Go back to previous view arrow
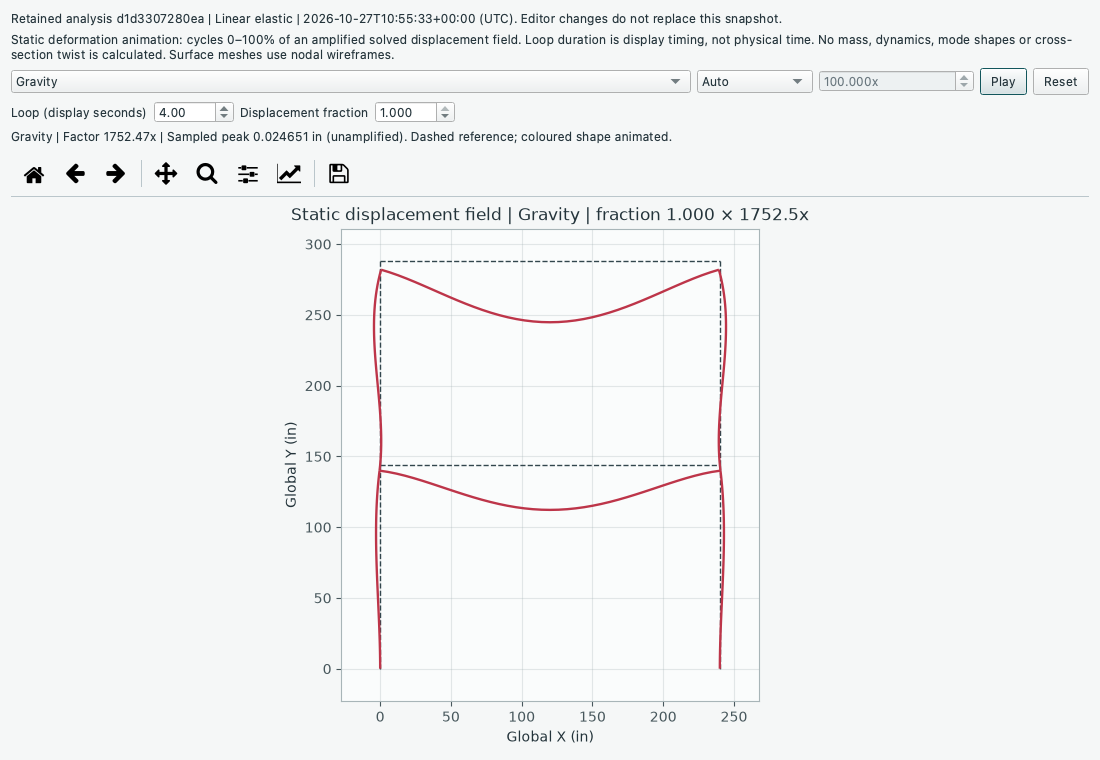 (x=75, y=174)
